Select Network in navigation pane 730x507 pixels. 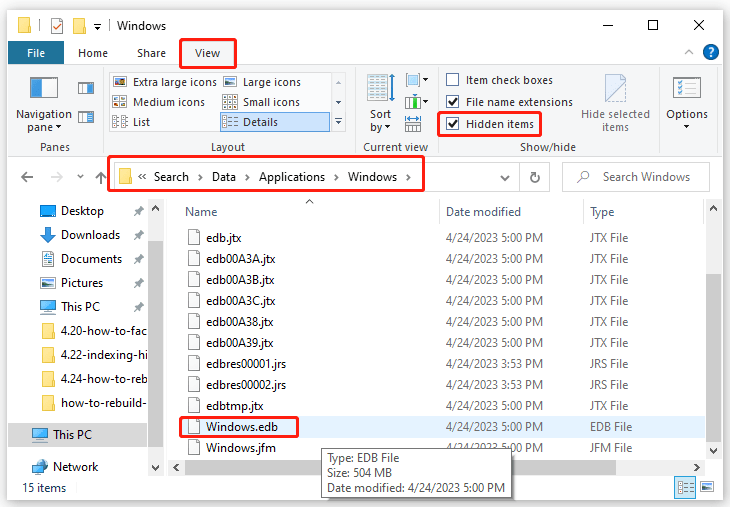click(x=75, y=466)
